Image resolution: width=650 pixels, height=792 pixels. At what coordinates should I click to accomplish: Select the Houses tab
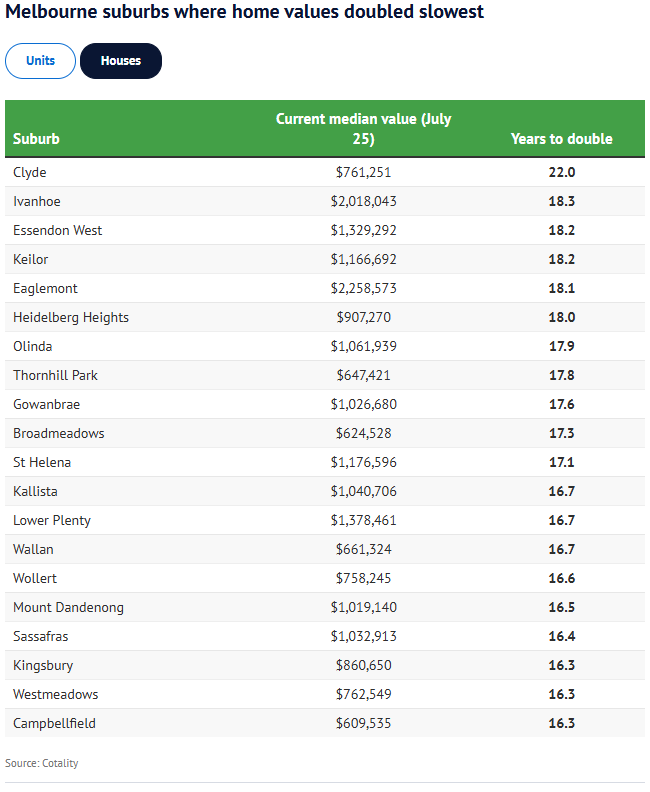pos(121,61)
